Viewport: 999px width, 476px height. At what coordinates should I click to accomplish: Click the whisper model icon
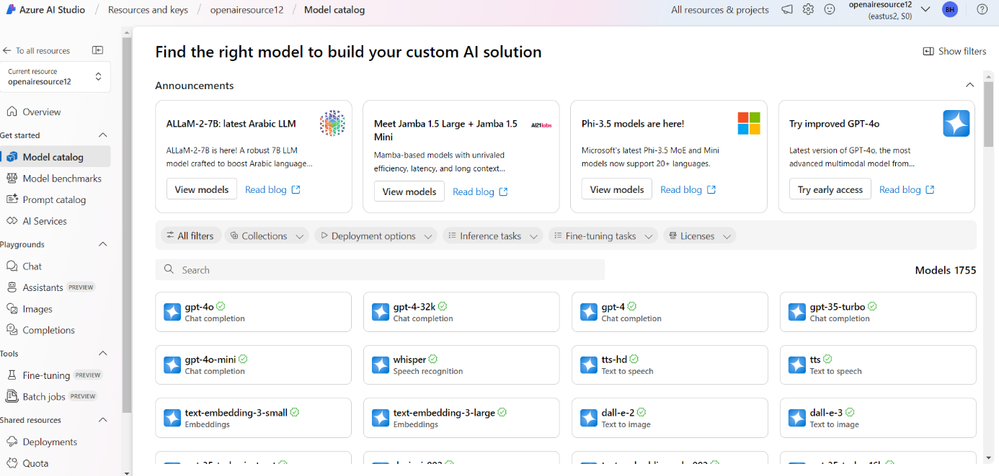[x=380, y=364]
